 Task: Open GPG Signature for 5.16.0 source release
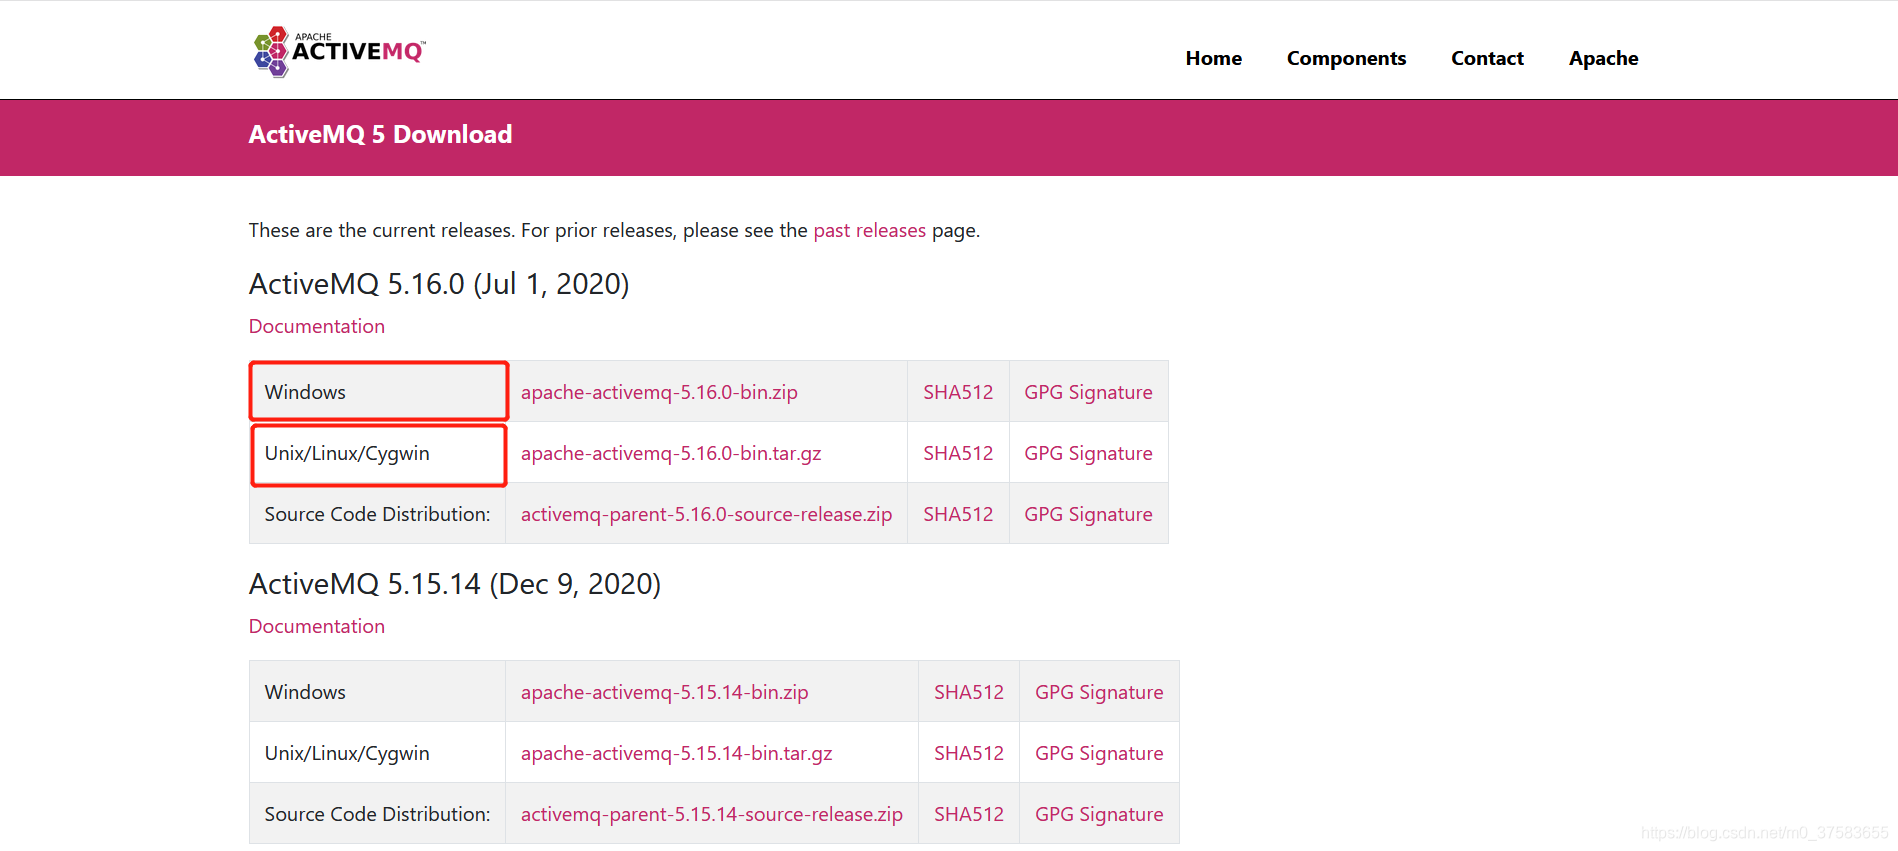(x=1088, y=514)
